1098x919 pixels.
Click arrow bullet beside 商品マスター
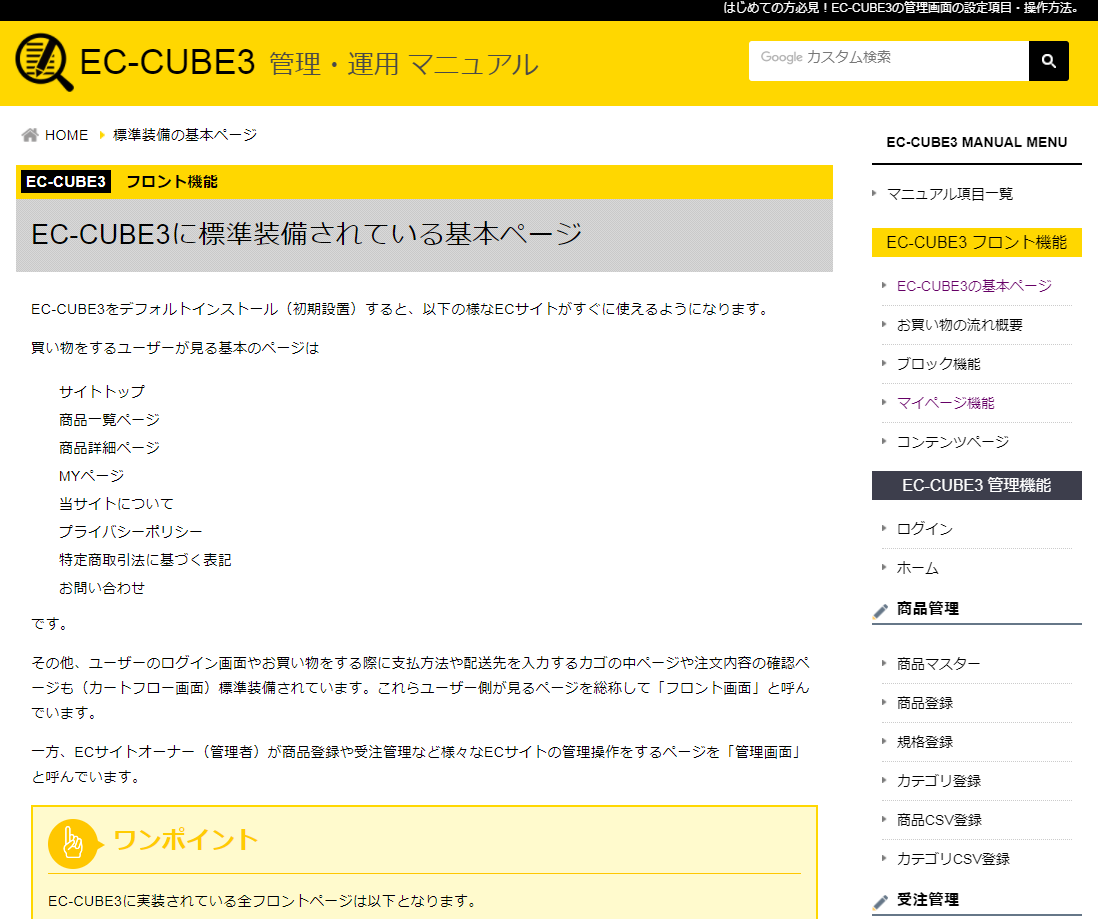pyautogui.click(x=884, y=663)
